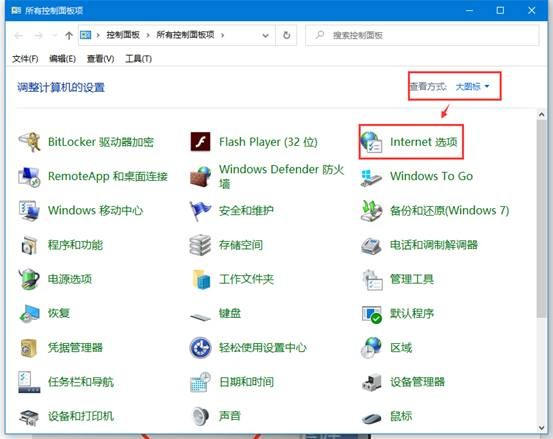The height and width of the screenshot is (439, 553).
Task: Expand the address bar history dropdown arrow
Action: coord(266,35)
